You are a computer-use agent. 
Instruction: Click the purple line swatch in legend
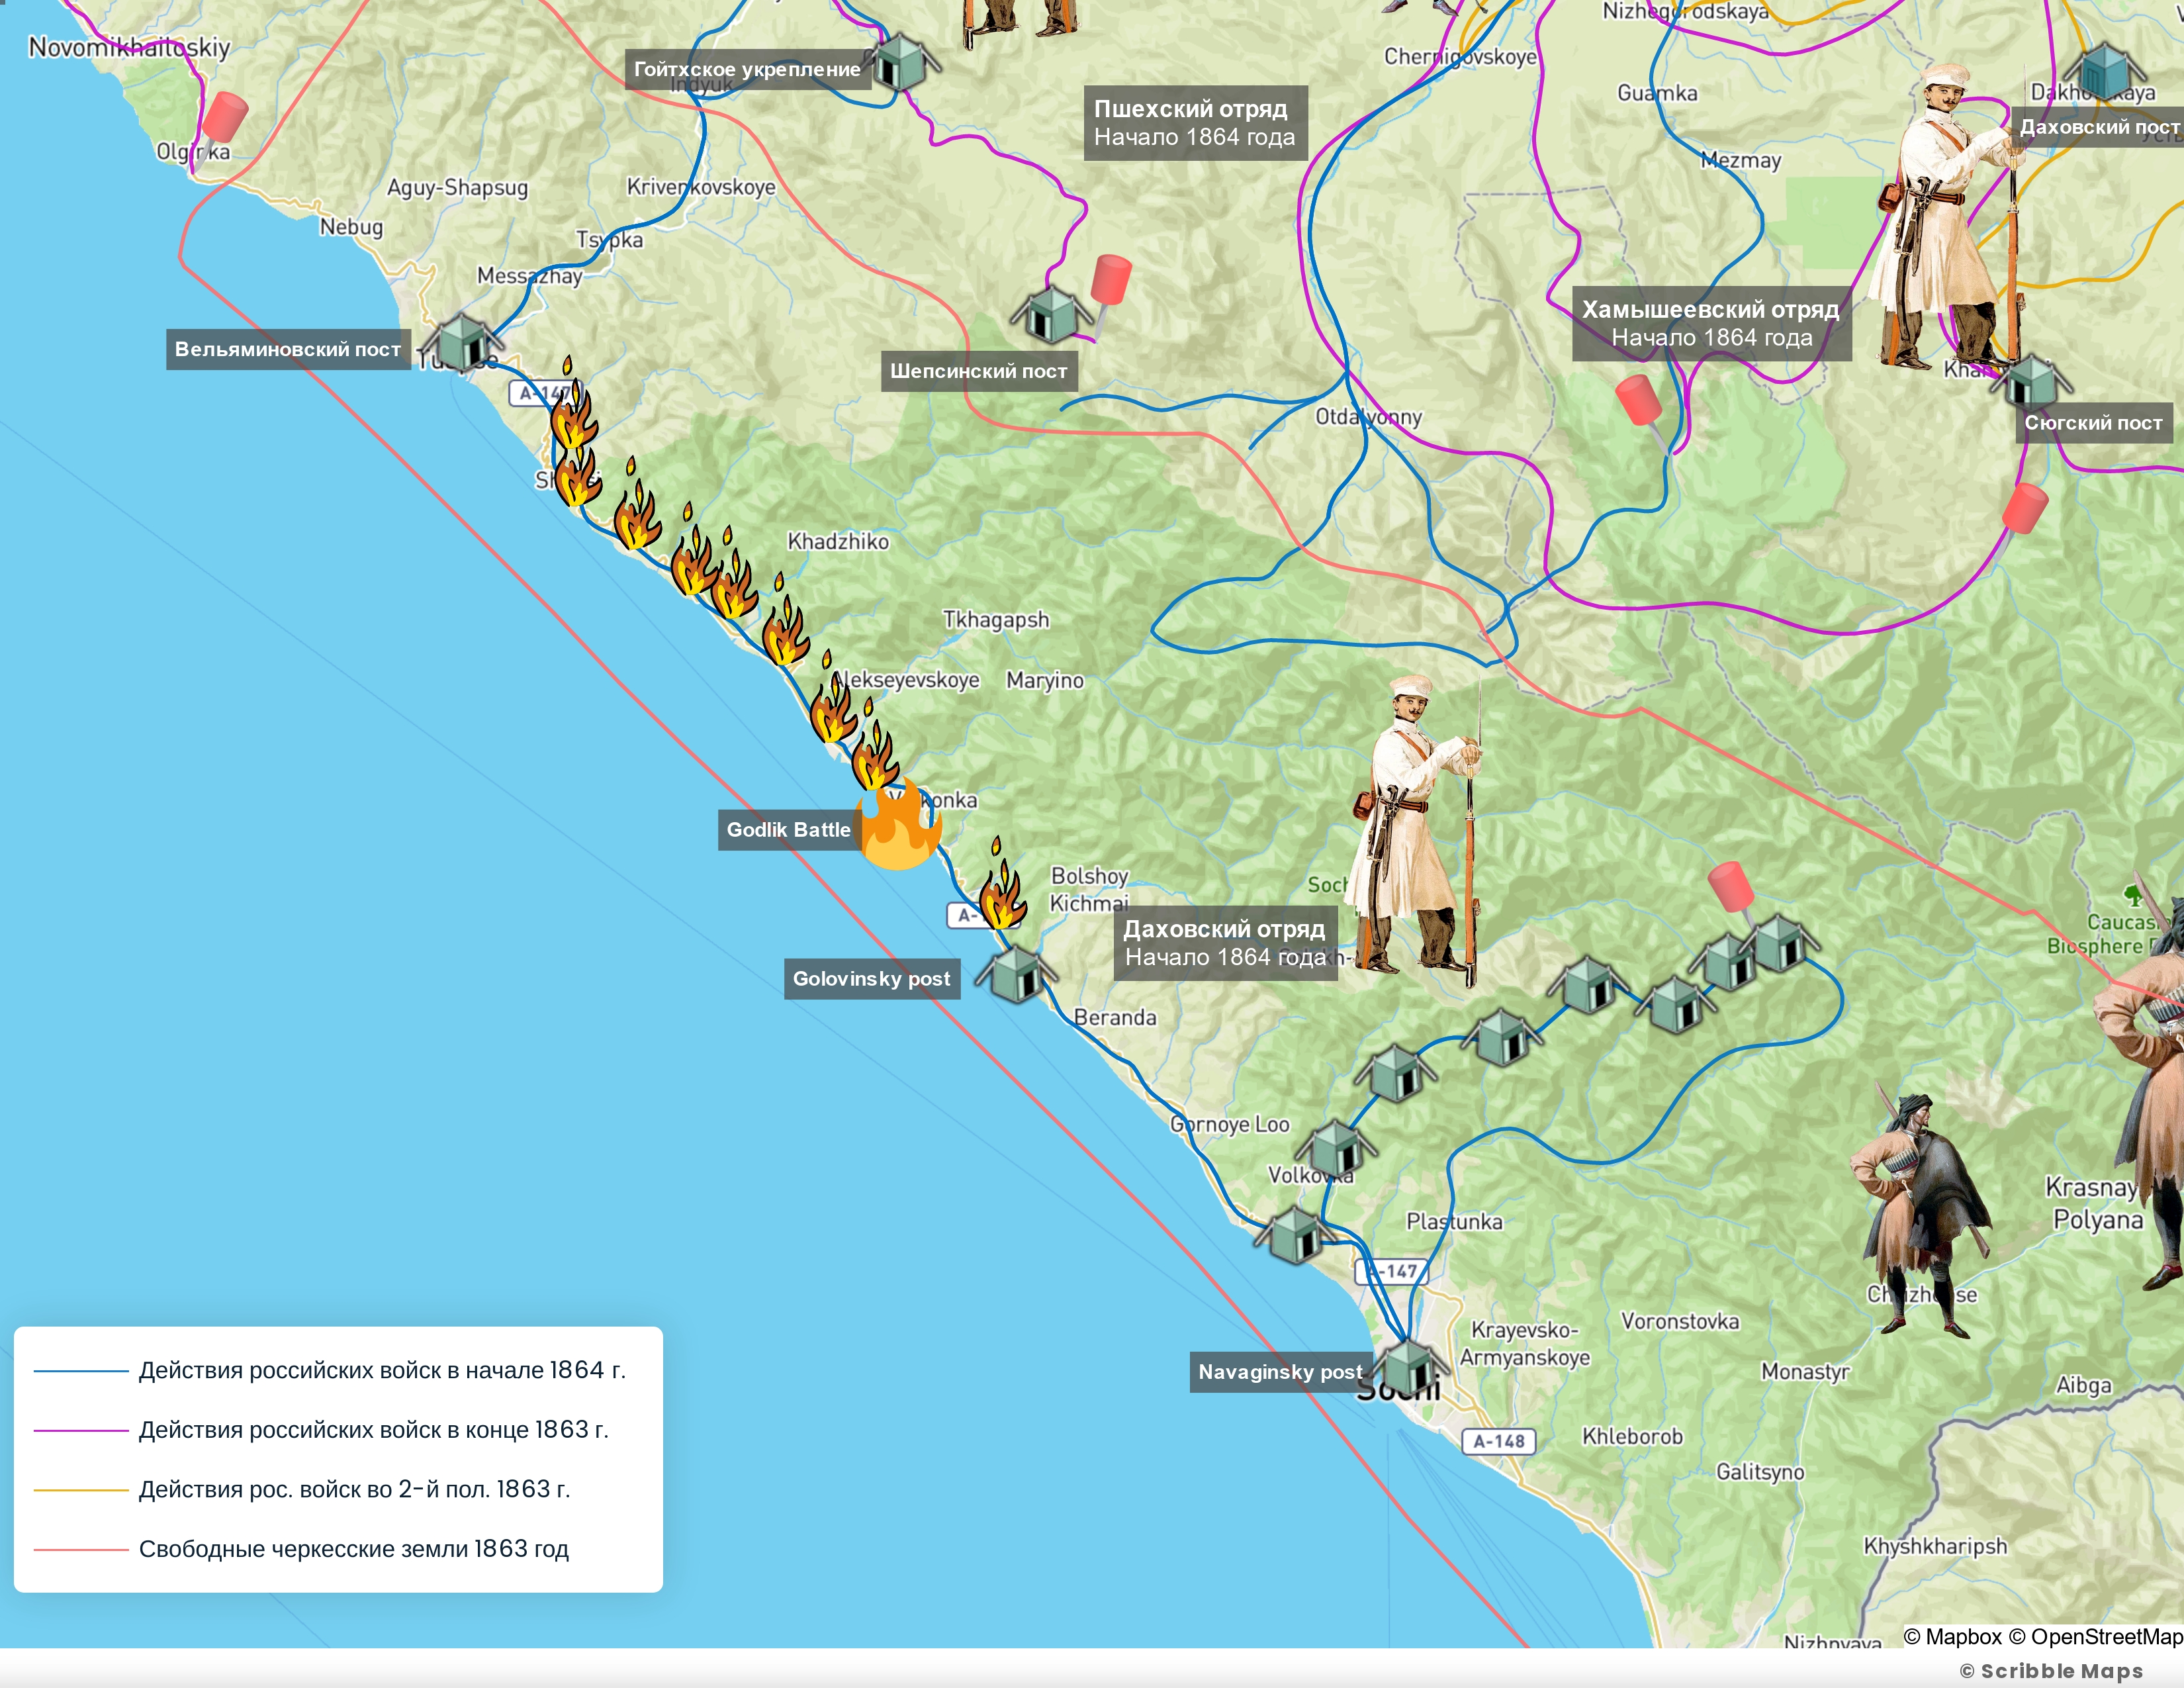coord(81,1431)
